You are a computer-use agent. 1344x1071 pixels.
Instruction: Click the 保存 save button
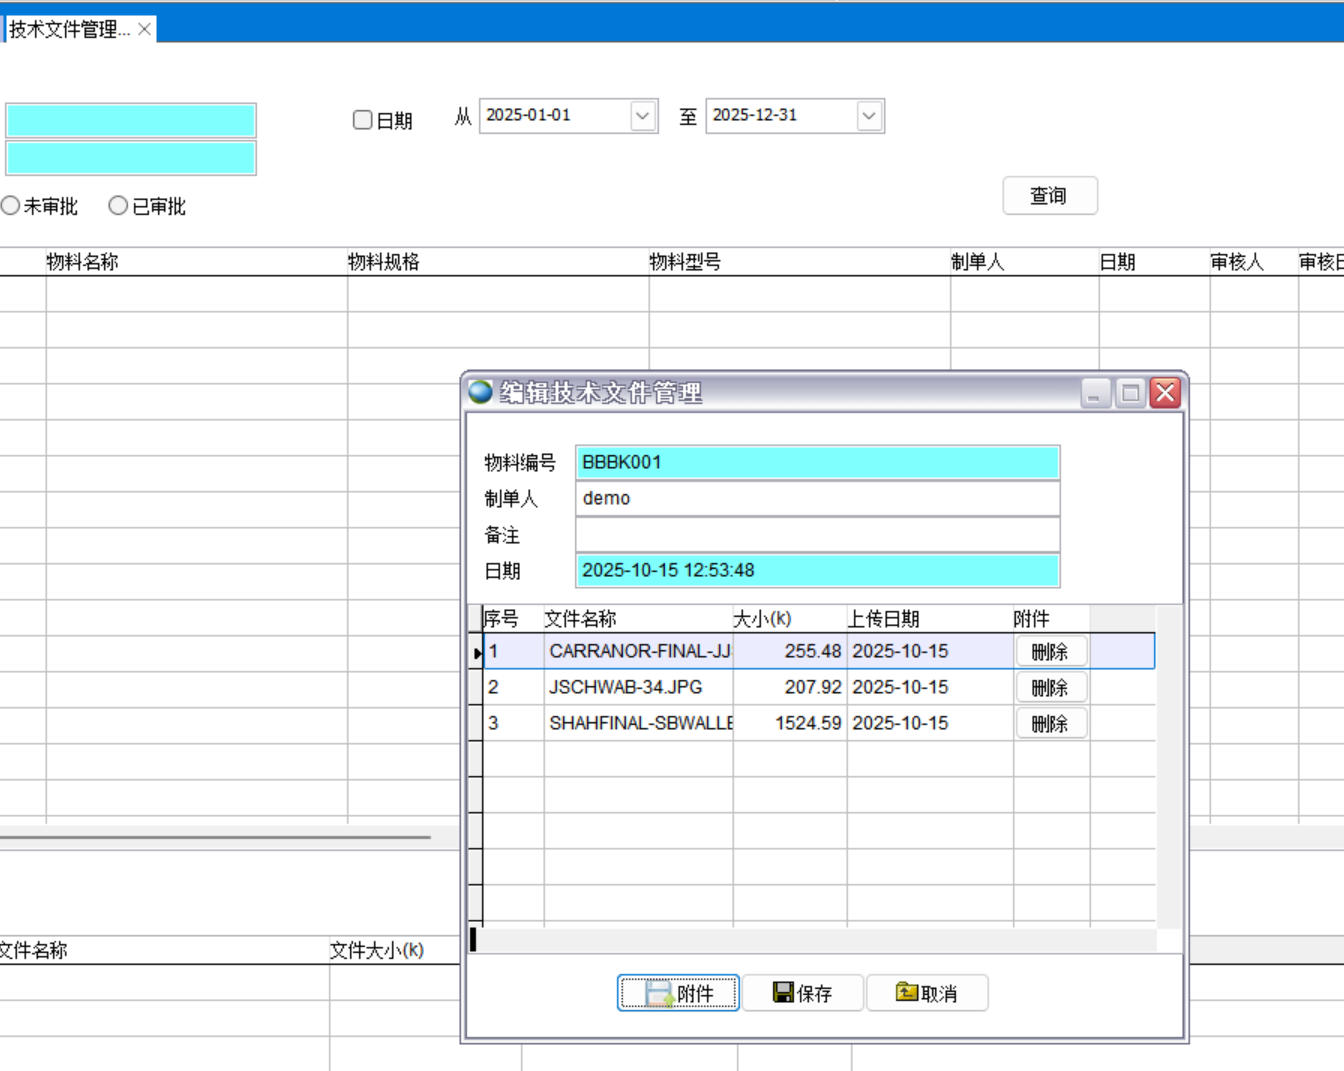(803, 993)
